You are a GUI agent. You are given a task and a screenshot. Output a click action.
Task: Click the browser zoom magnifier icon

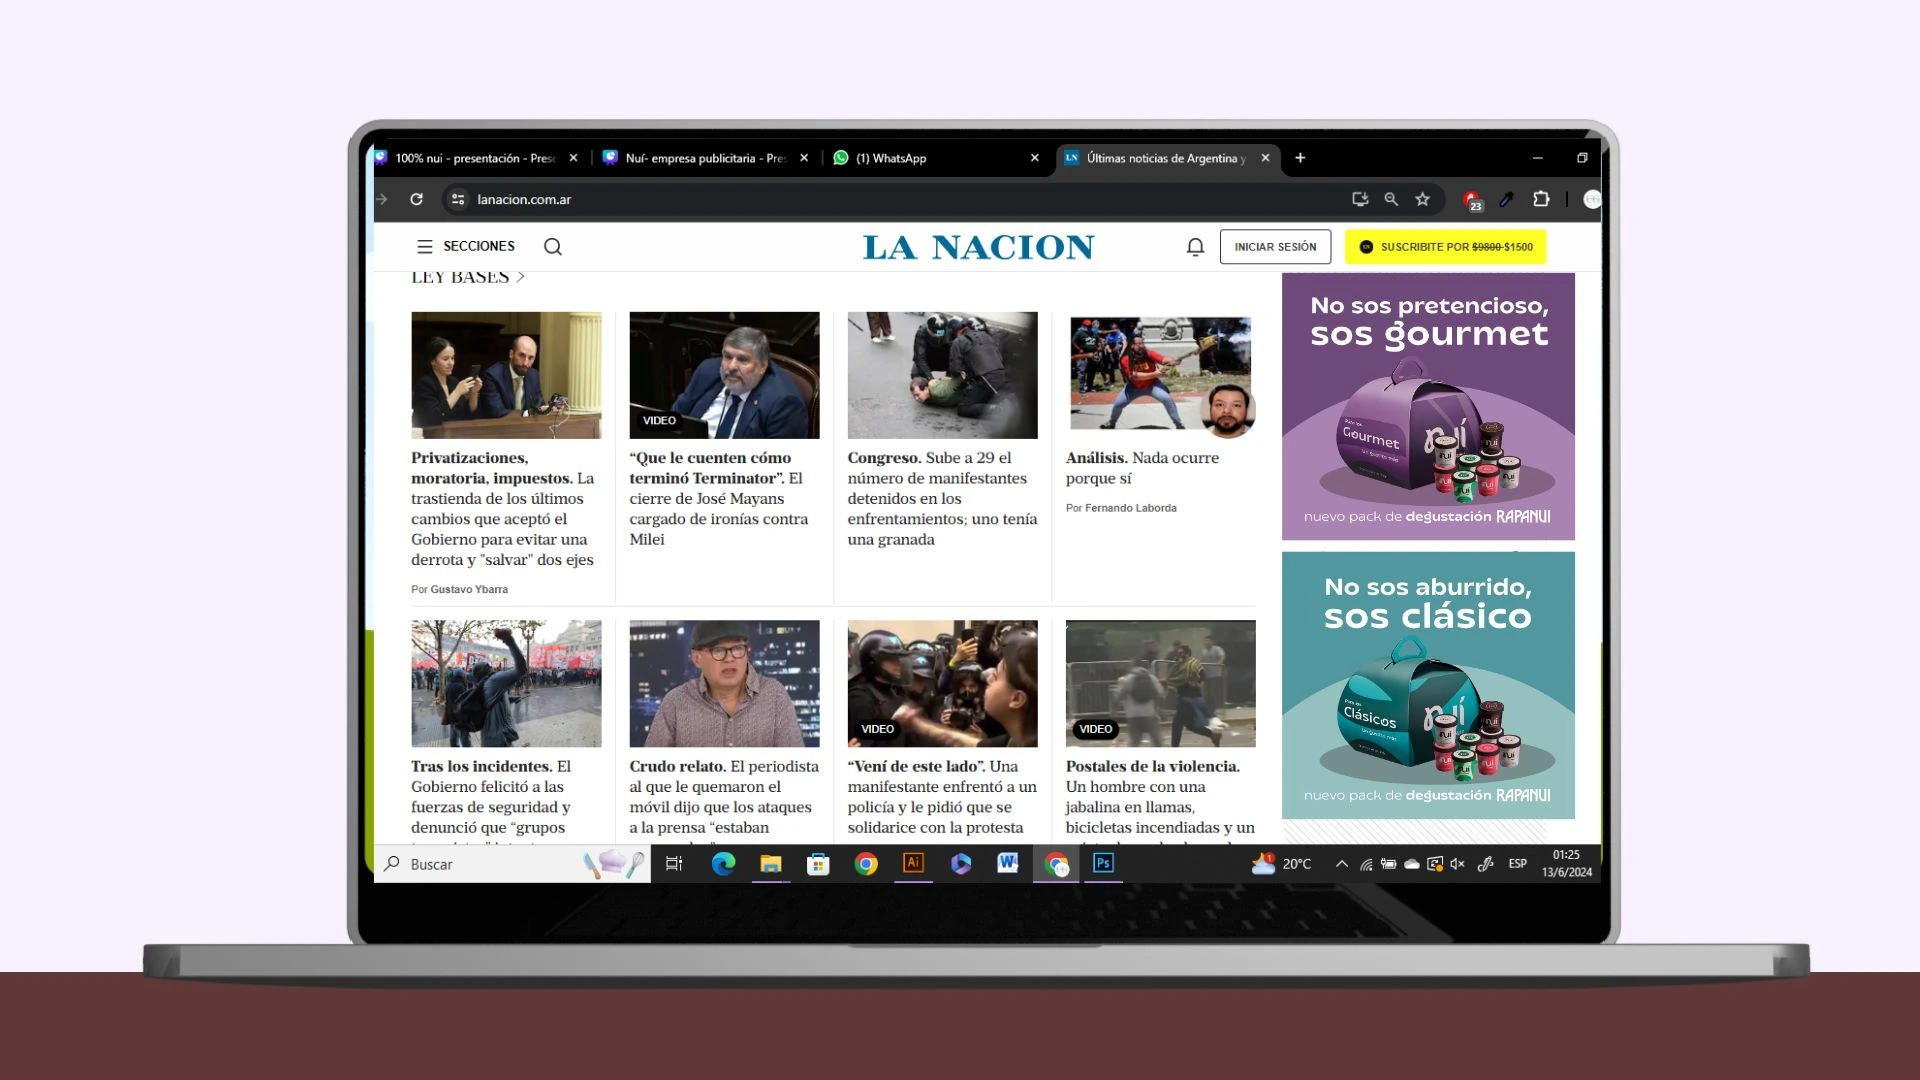(1391, 199)
